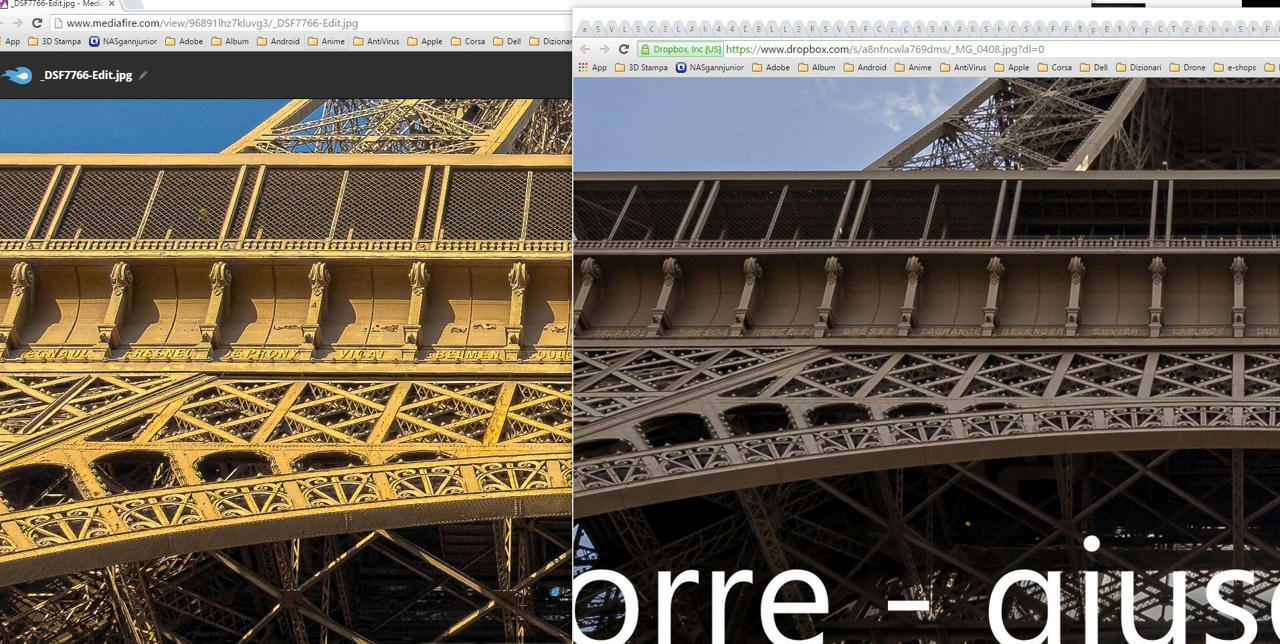Screen dimensions: 1280x644
Task: Open Android bookmark folder in MediaFire window
Action: tap(279, 41)
